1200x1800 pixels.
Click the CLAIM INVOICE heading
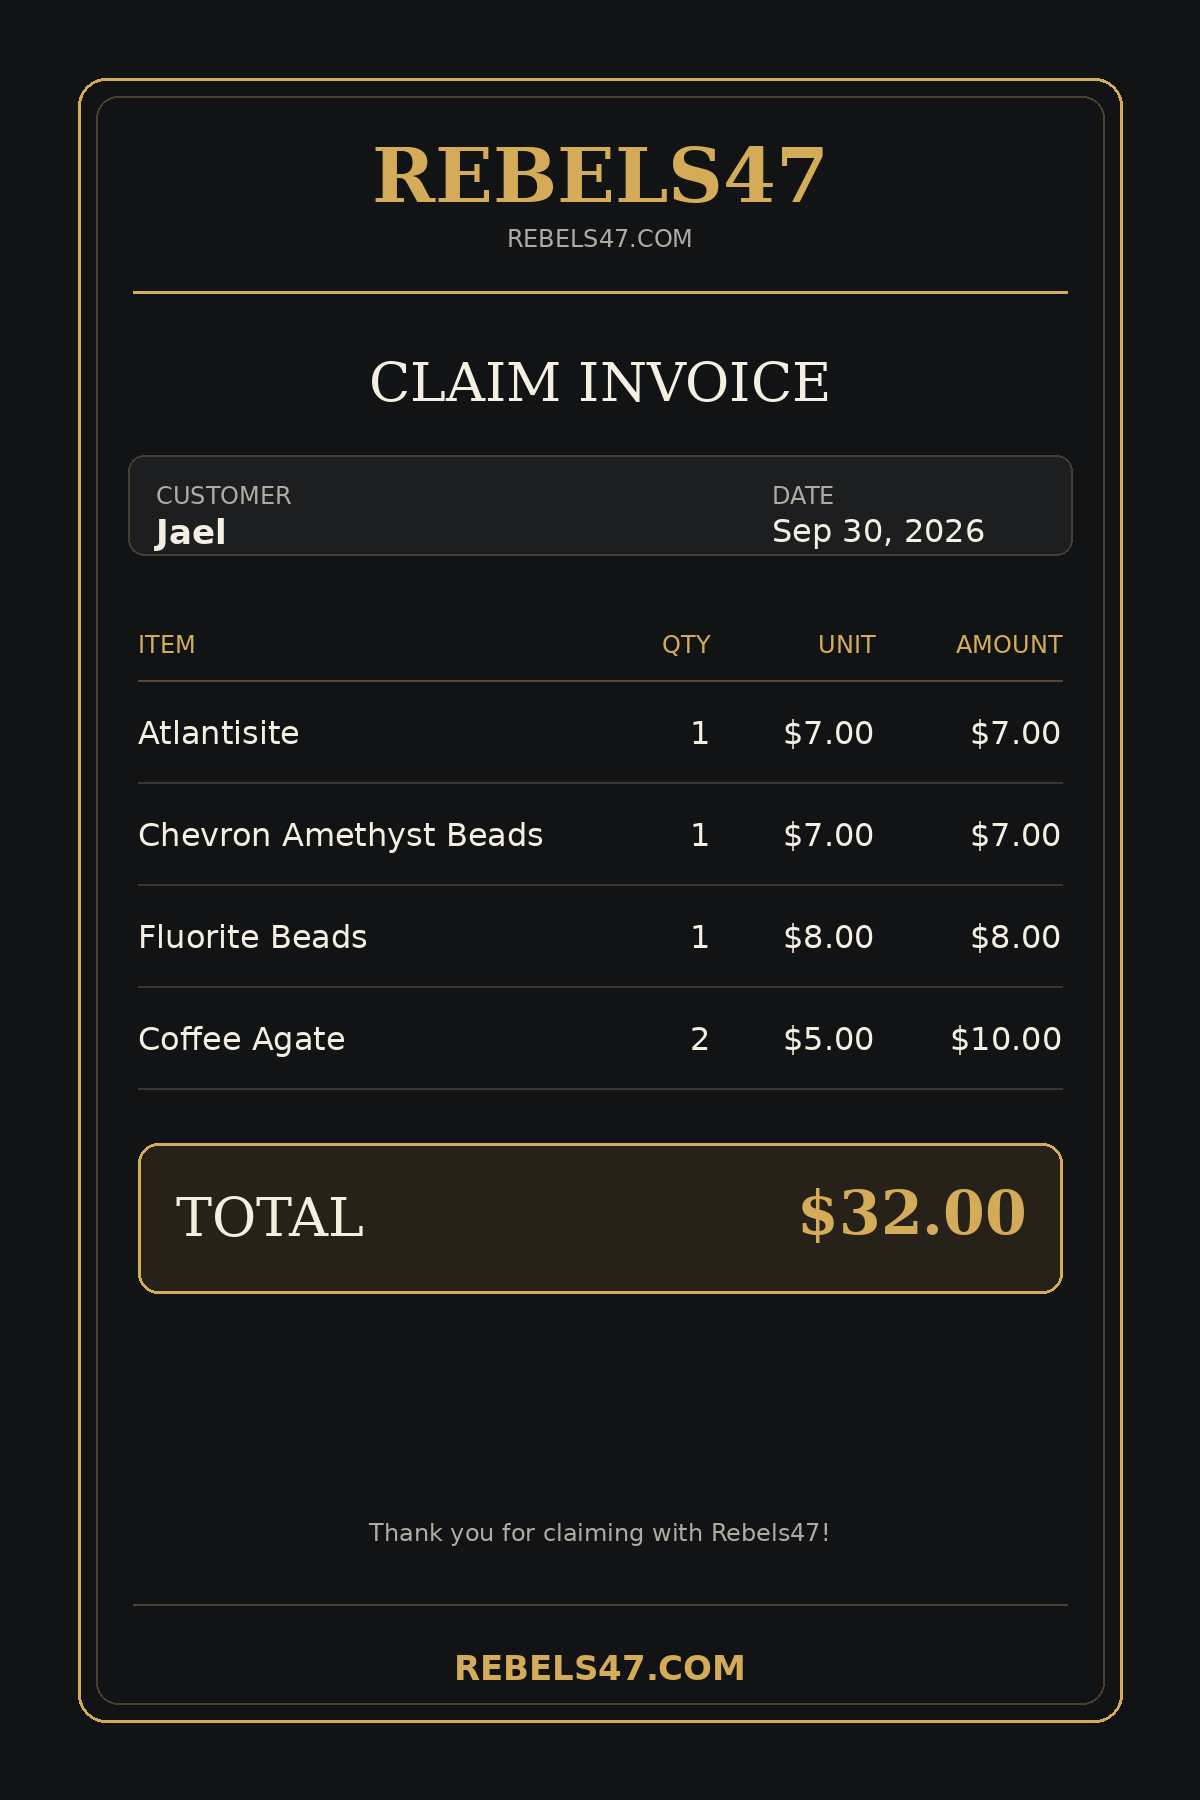(x=600, y=382)
